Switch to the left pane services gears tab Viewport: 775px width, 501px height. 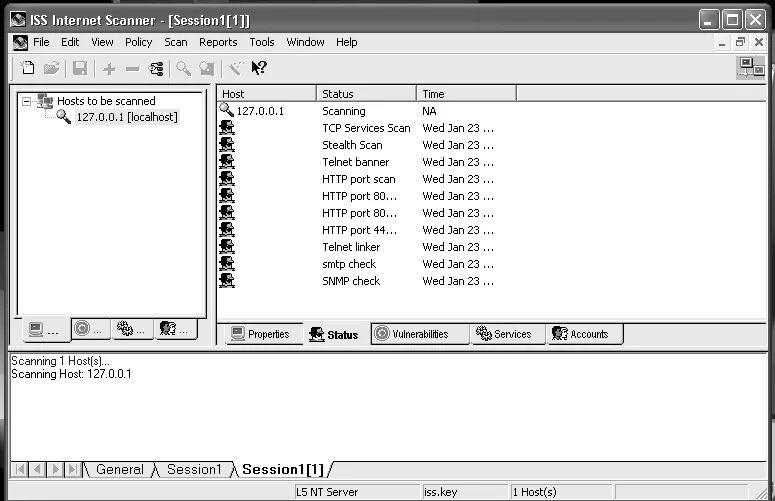point(133,329)
